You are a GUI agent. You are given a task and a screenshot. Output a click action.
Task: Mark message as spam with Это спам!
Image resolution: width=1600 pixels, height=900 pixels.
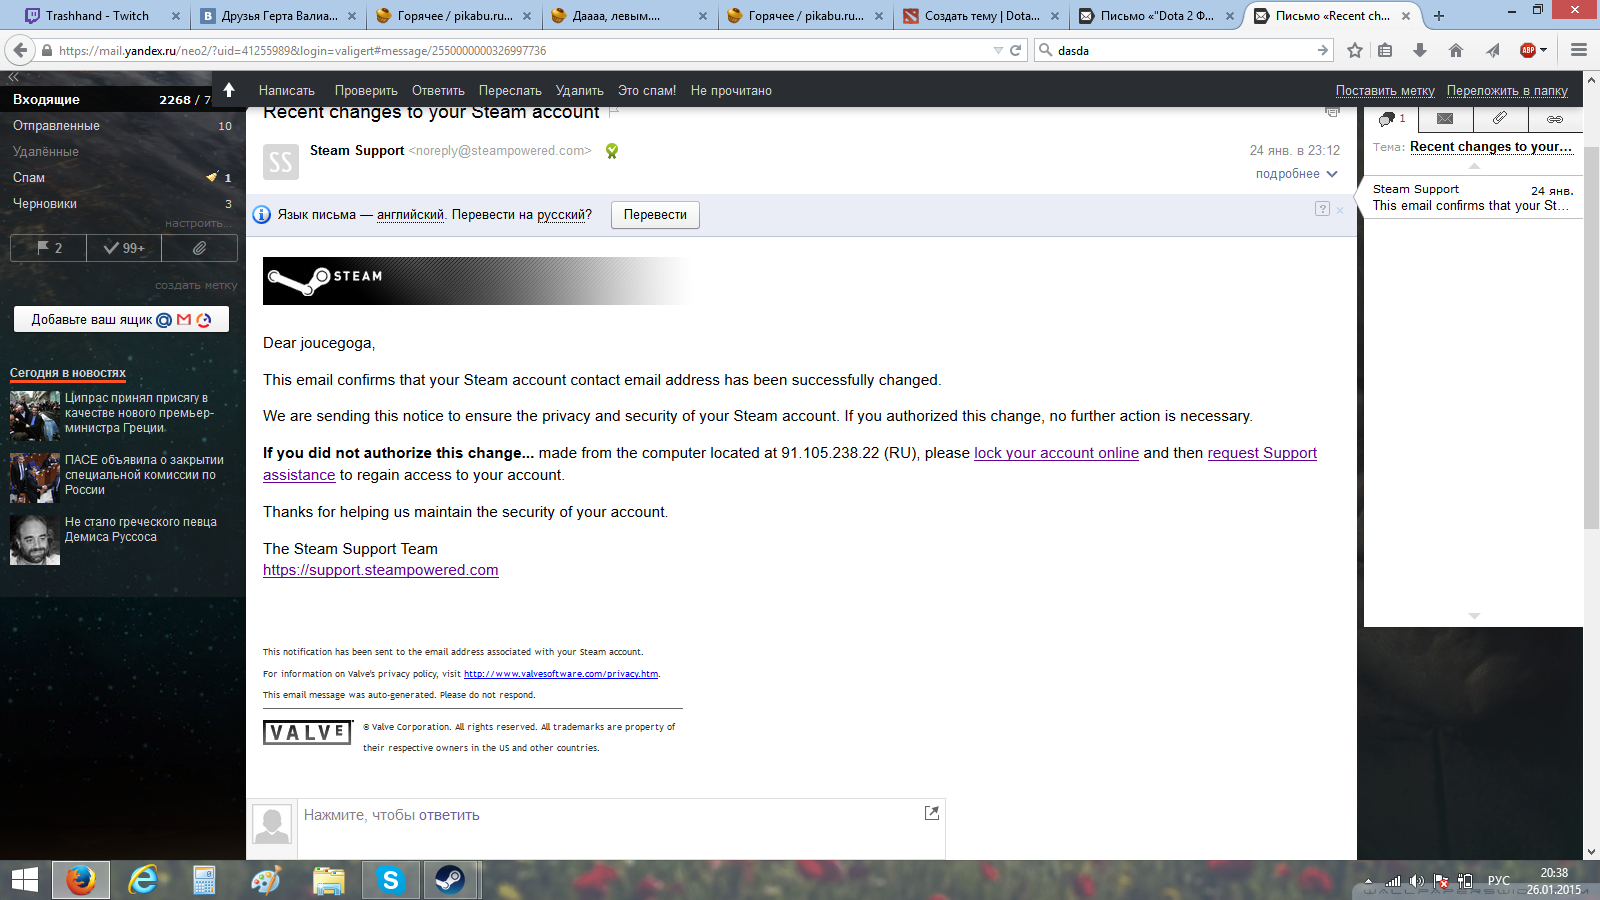pyautogui.click(x=647, y=90)
